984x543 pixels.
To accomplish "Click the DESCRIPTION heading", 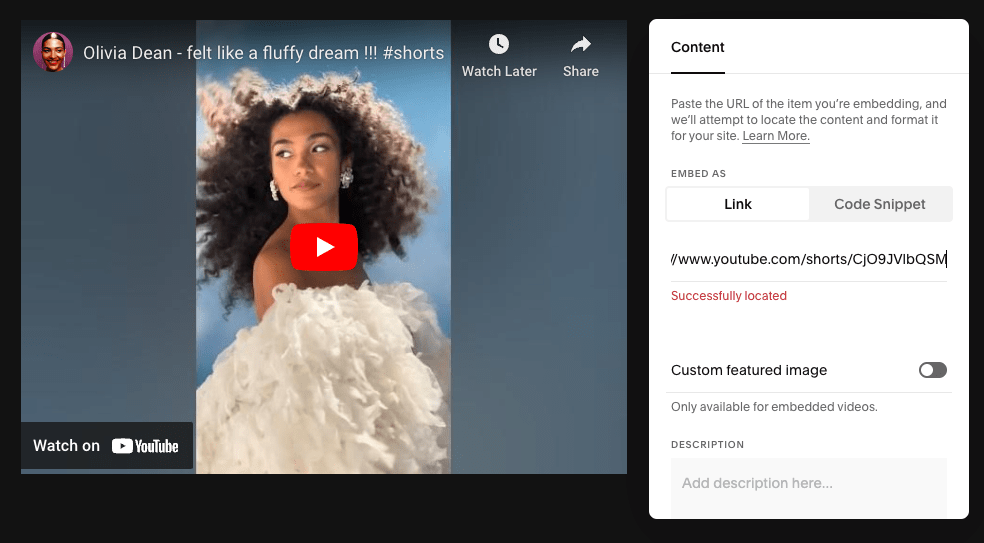I will (x=707, y=444).
